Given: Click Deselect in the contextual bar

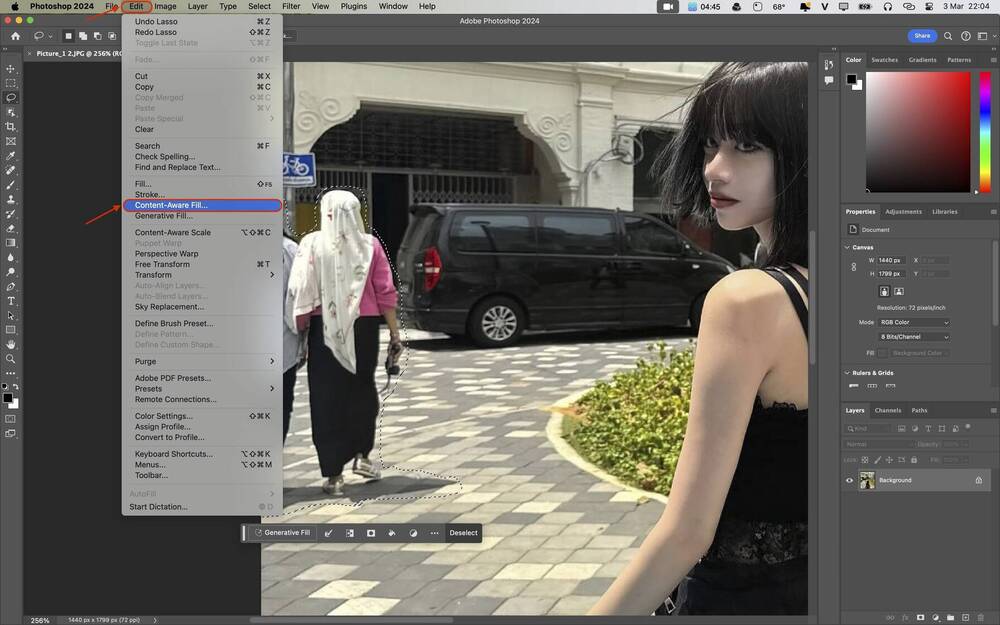Looking at the screenshot, I should 463,533.
